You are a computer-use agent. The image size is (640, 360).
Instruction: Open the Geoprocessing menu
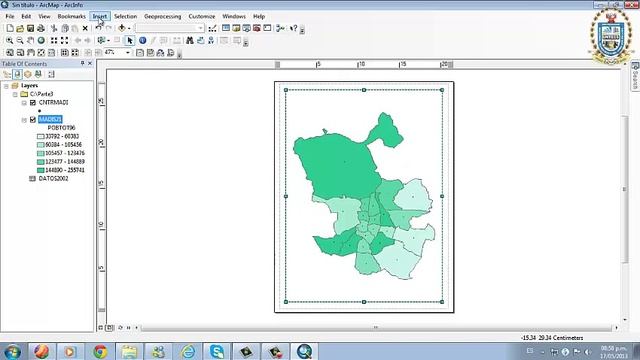(162, 16)
